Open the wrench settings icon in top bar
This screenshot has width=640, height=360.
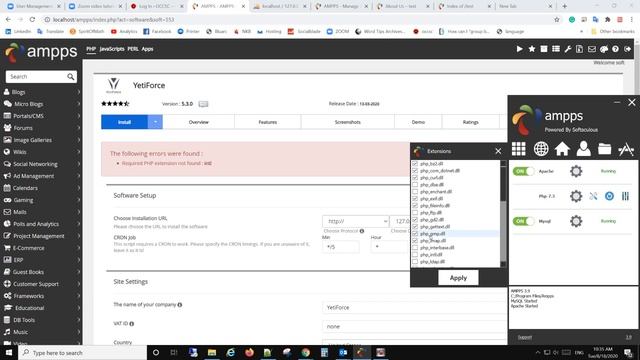(x=568, y=49)
